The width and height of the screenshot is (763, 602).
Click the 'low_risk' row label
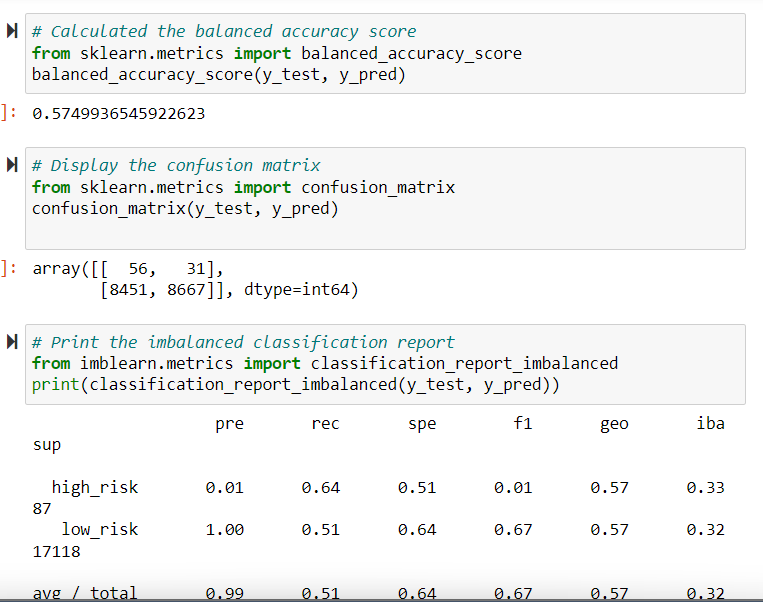[100, 529]
